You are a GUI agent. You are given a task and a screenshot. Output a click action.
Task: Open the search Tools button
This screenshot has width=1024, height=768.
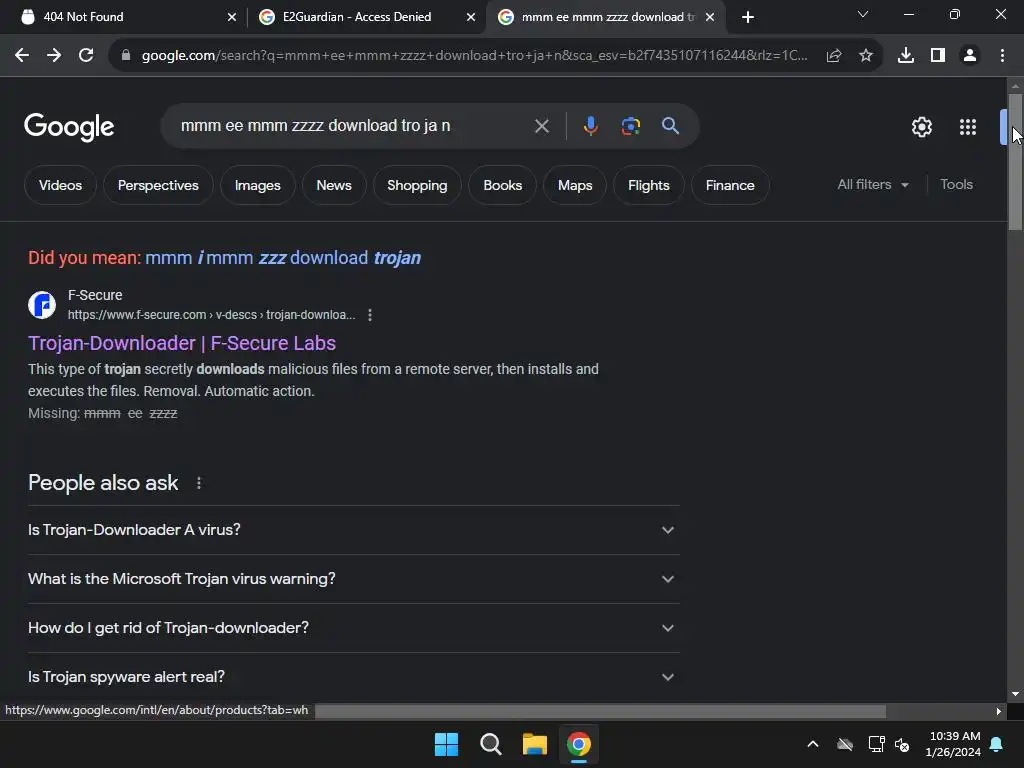click(x=956, y=185)
